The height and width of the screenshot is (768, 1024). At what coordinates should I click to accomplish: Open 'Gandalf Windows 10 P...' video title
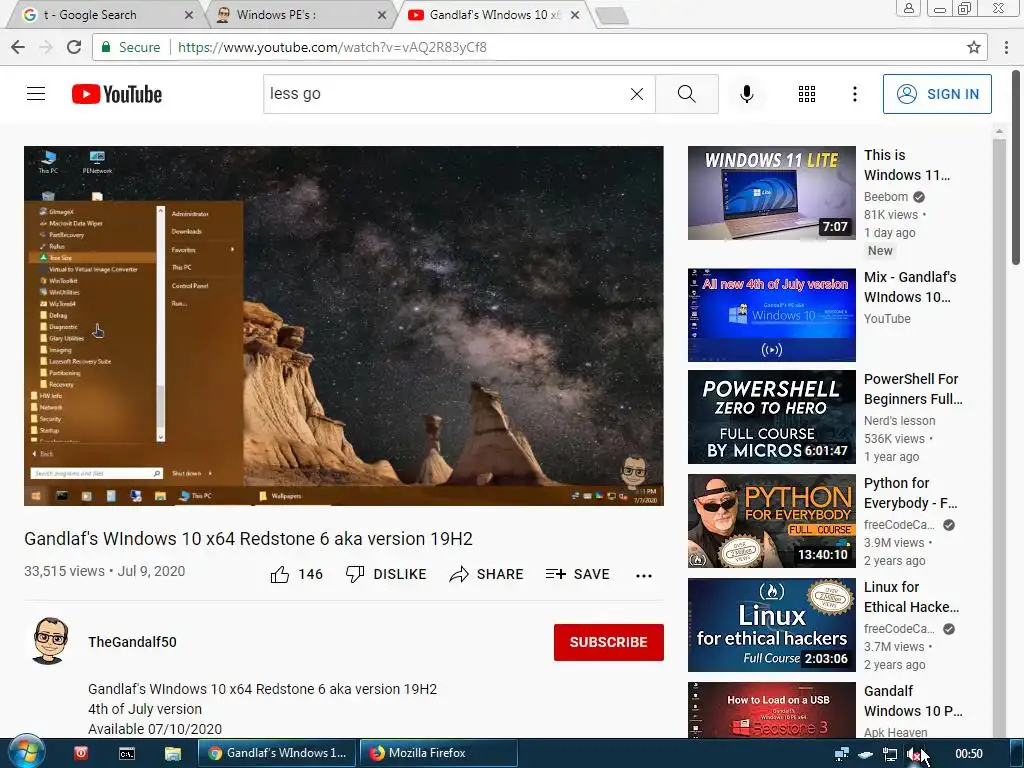(x=912, y=701)
